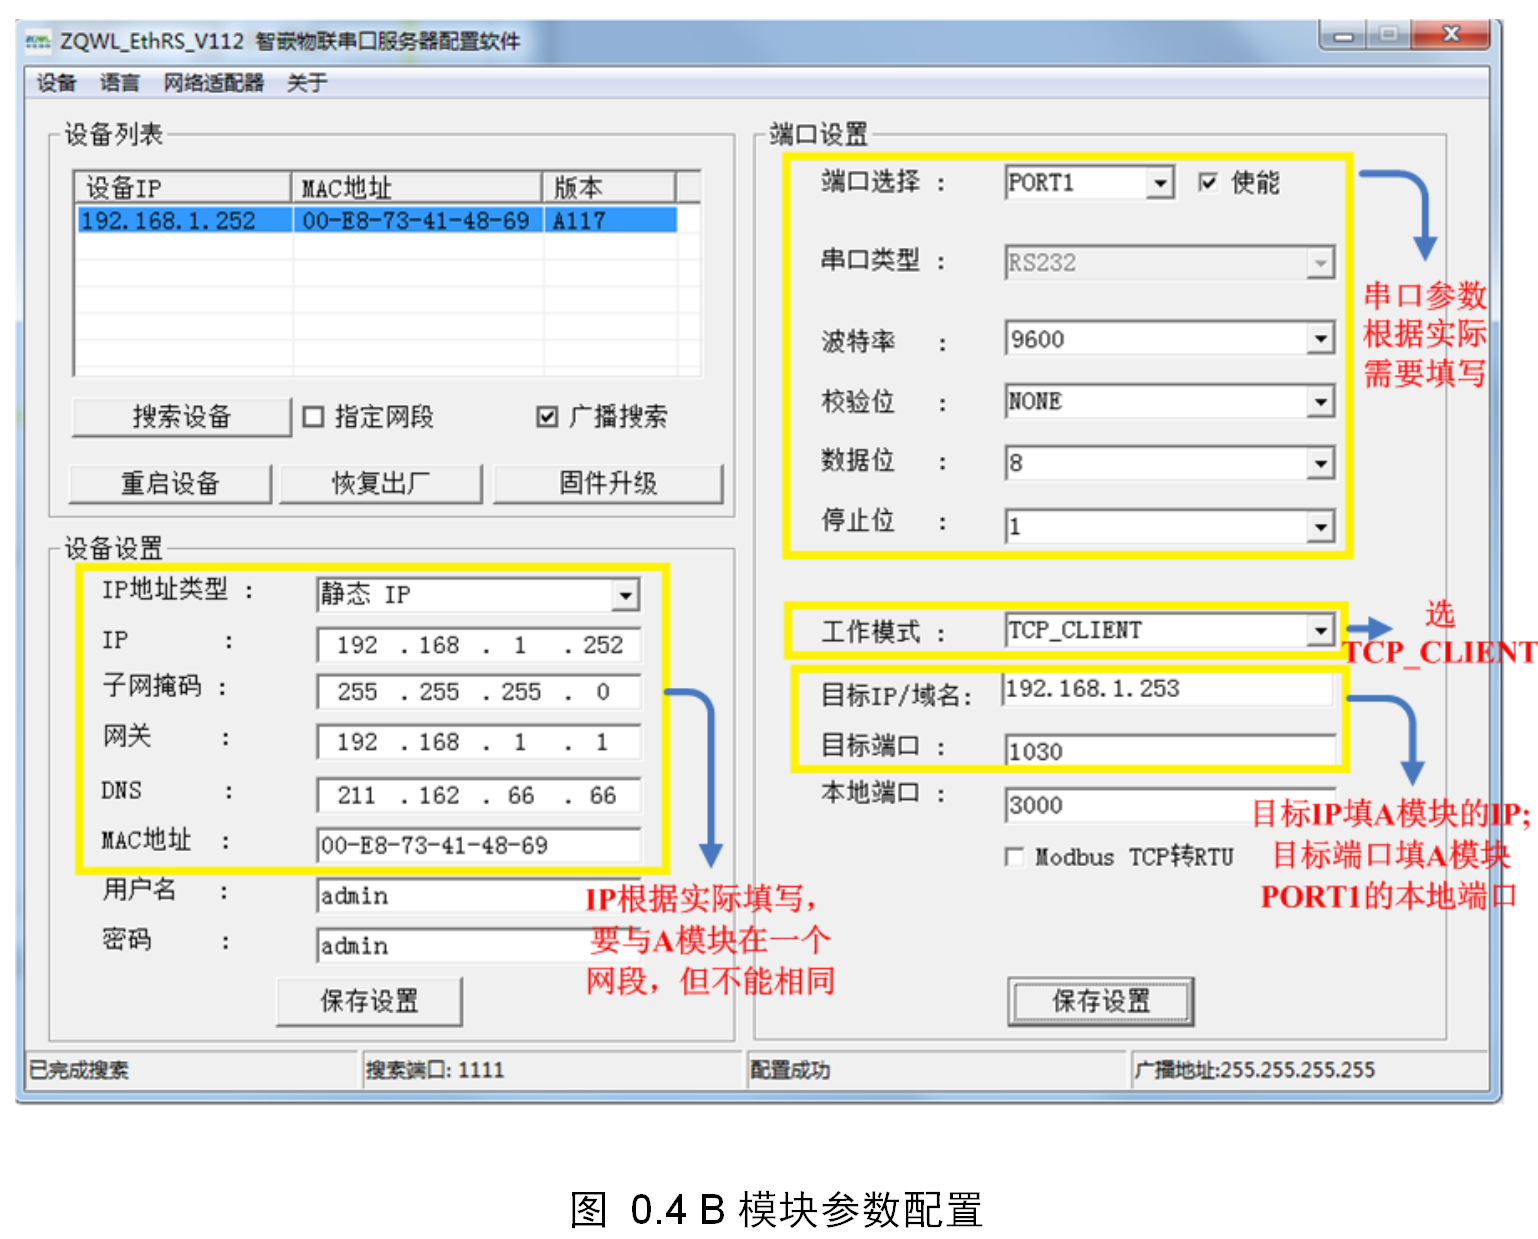Screen dimensions: 1538x1239
Task: Open the 网络适配器 menu
Action: click(x=214, y=83)
